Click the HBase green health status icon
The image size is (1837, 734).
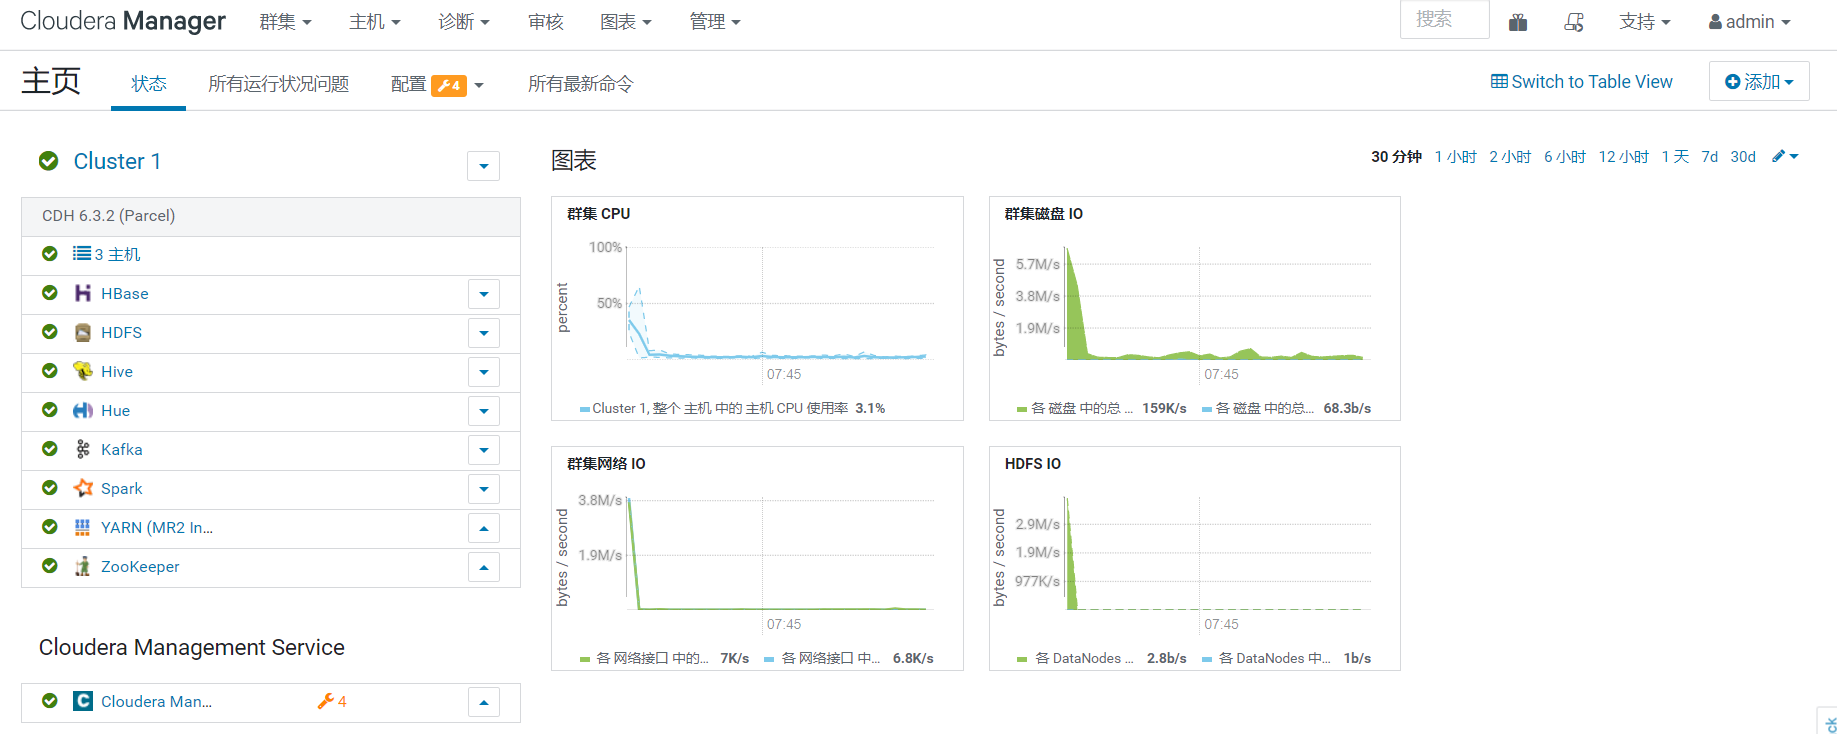(x=50, y=293)
